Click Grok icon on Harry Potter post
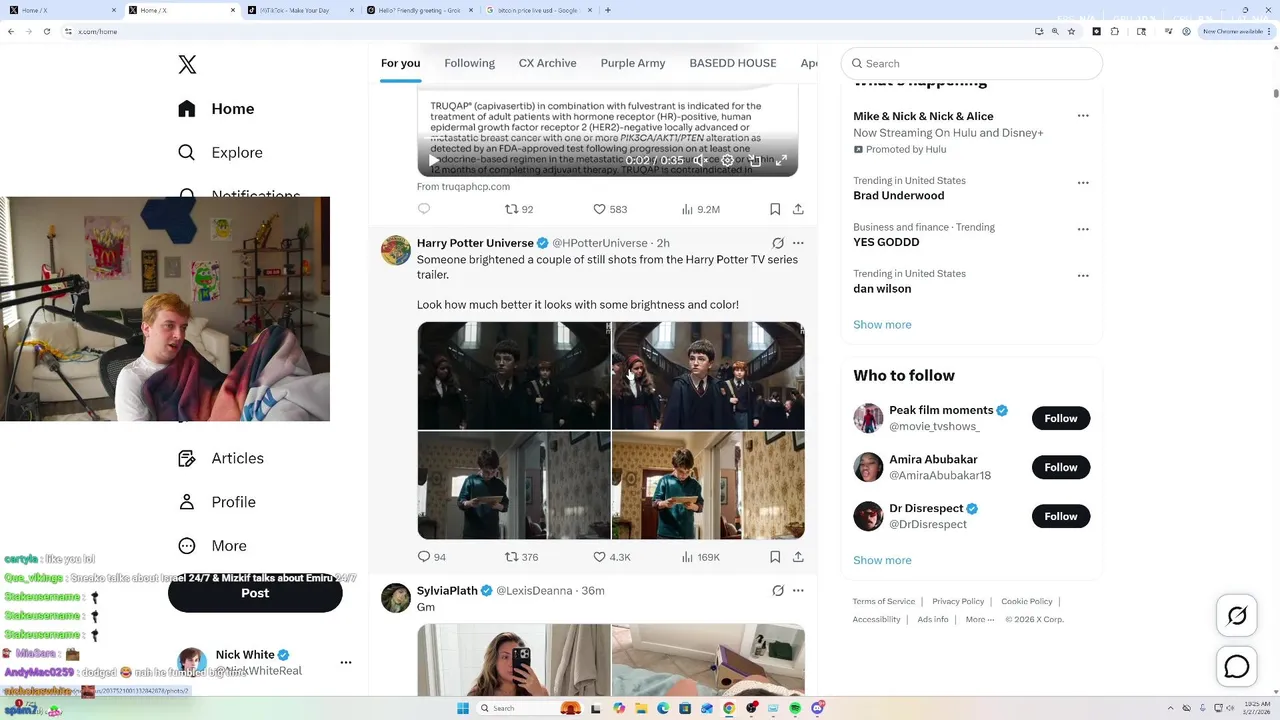Screen dimensions: 1280x720 [778, 243]
